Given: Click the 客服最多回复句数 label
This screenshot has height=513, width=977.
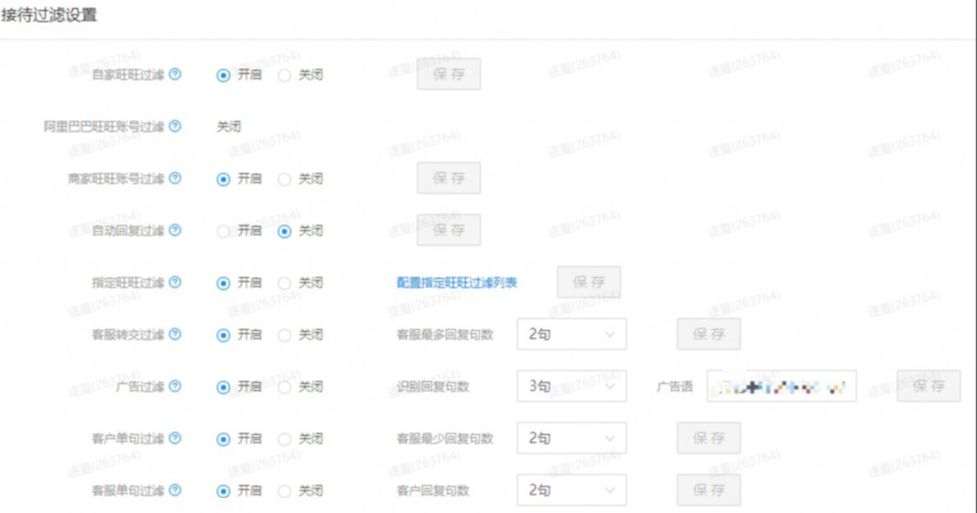Looking at the screenshot, I should tap(445, 335).
